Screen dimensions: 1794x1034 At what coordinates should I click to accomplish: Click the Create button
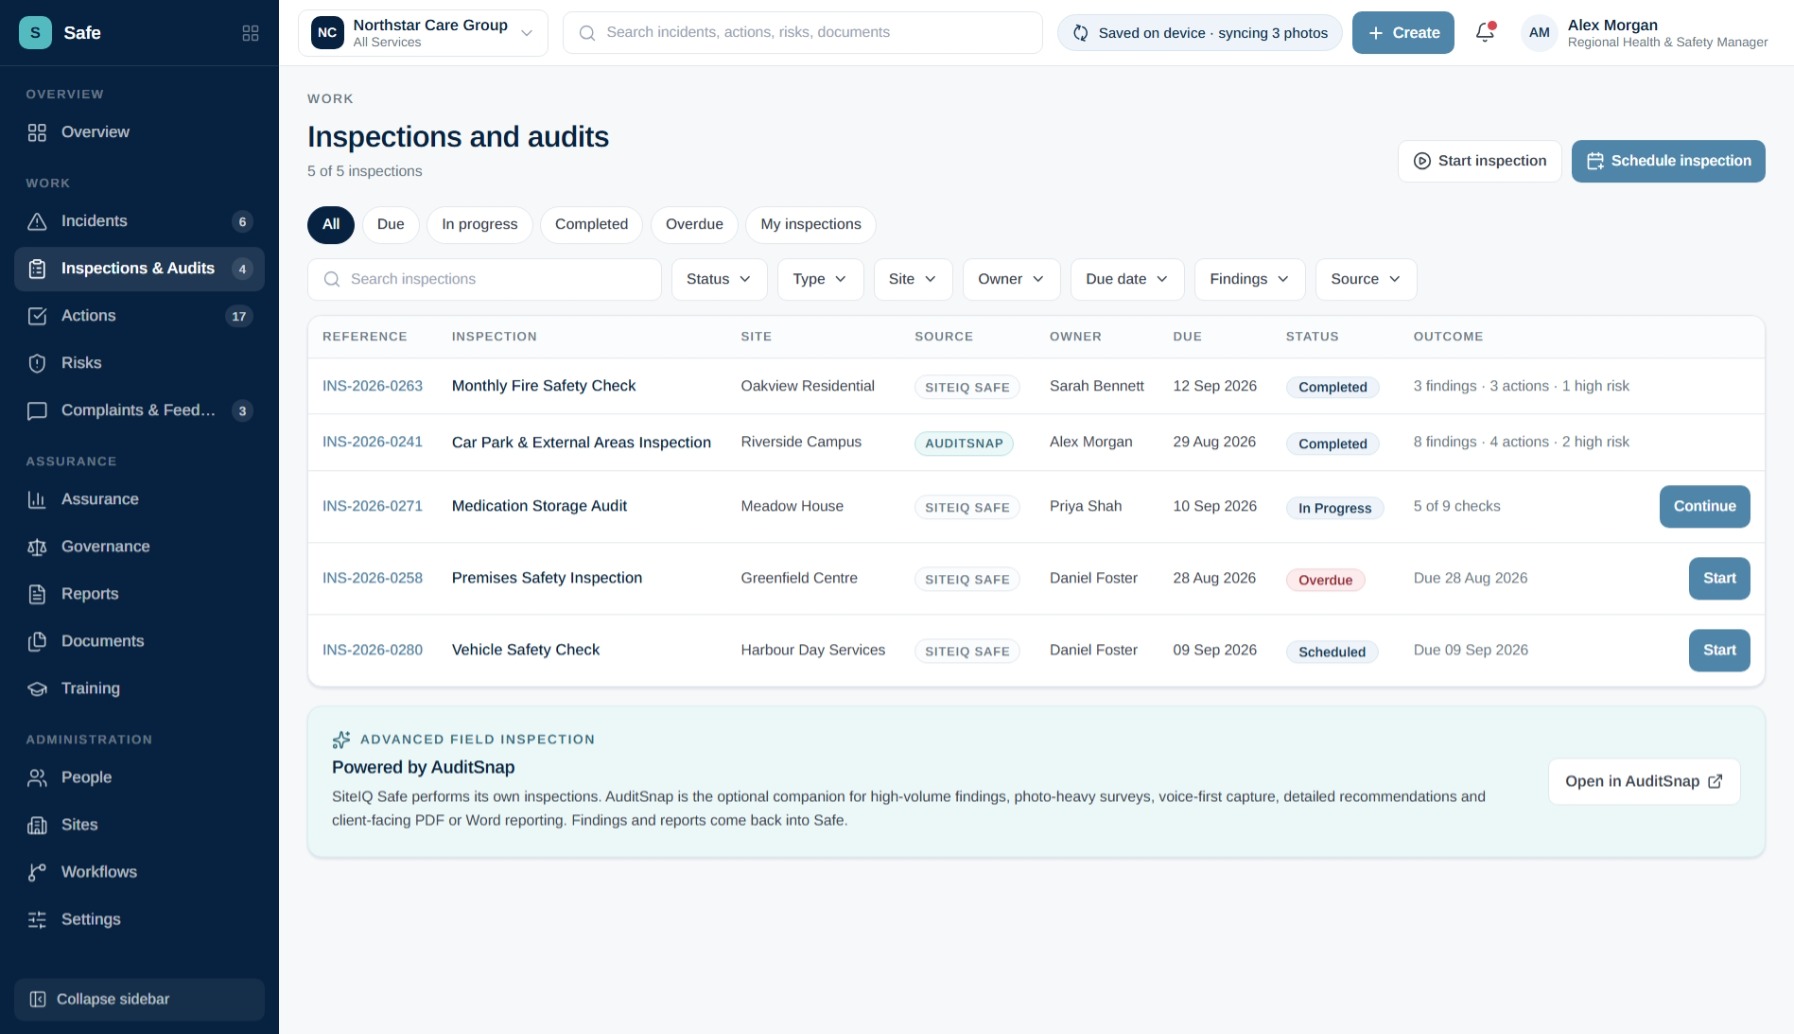coord(1403,33)
